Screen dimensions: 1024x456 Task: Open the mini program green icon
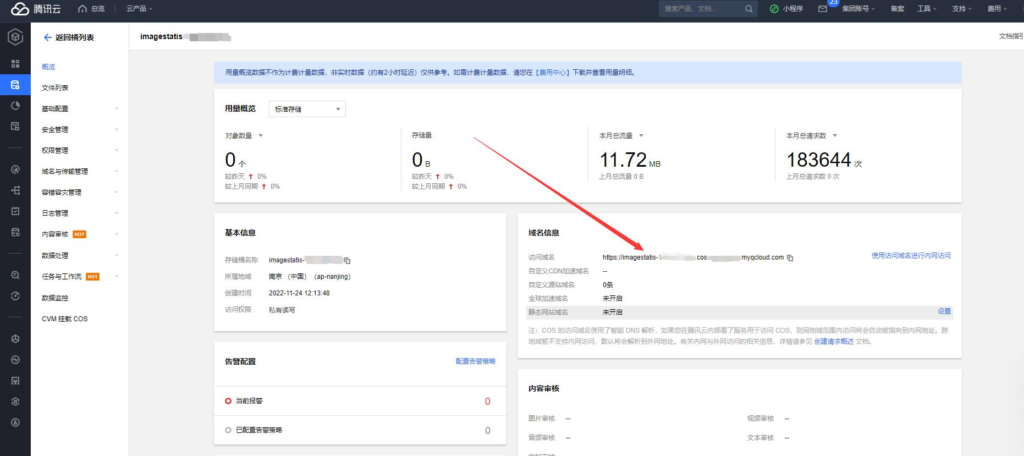774,9
